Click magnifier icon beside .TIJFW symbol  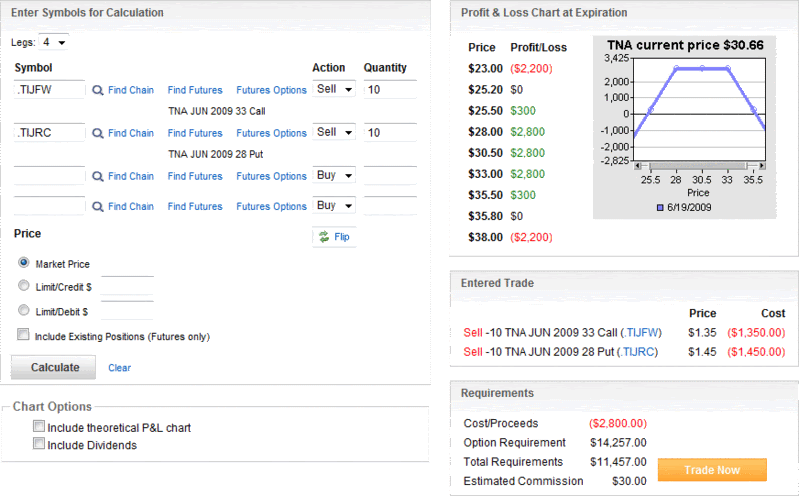[98, 90]
